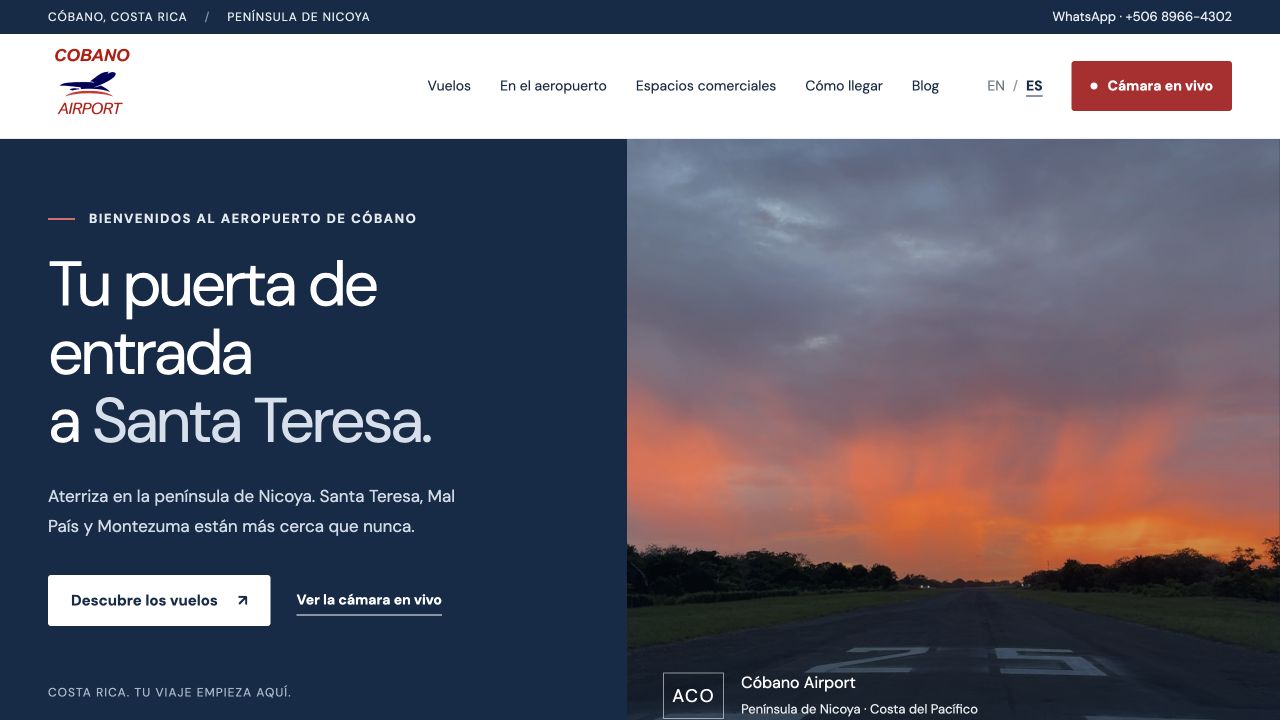Click BIENVENIDOS AL AEROPUERTO DE CÓBANO label

[253, 218]
